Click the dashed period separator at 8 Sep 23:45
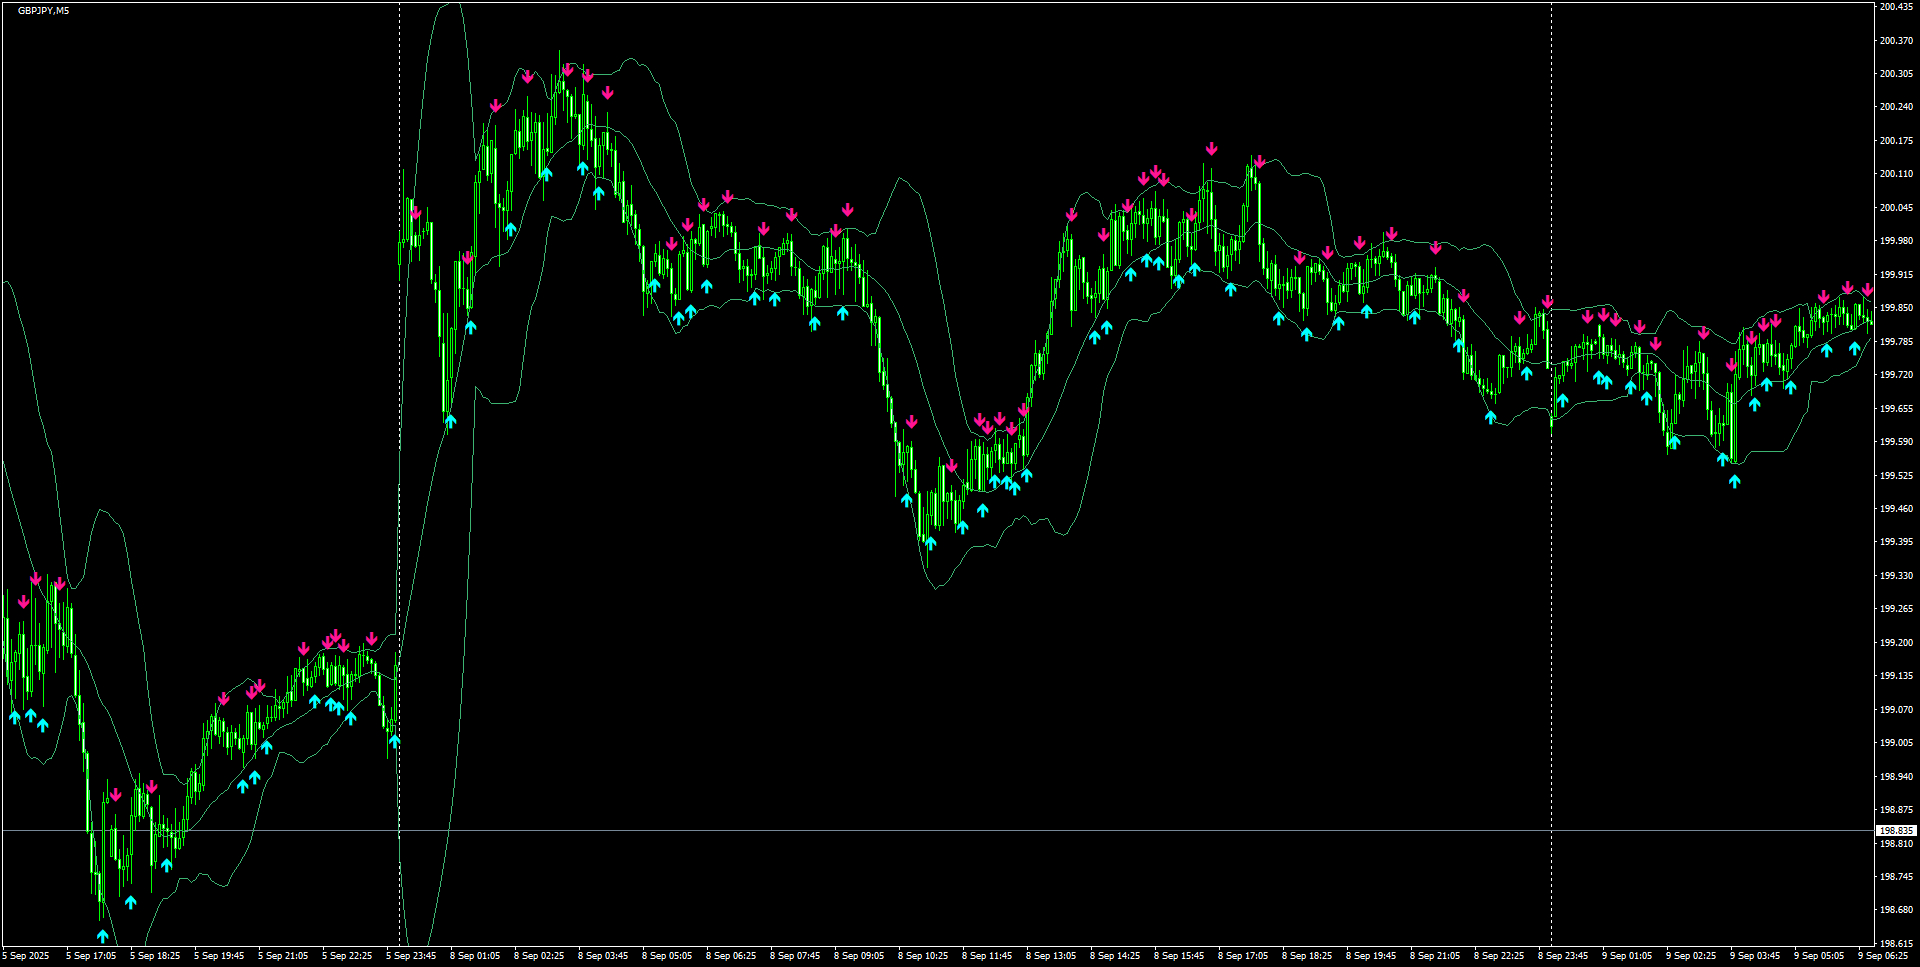Viewport: 1920px width, 967px height. [1551, 500]
